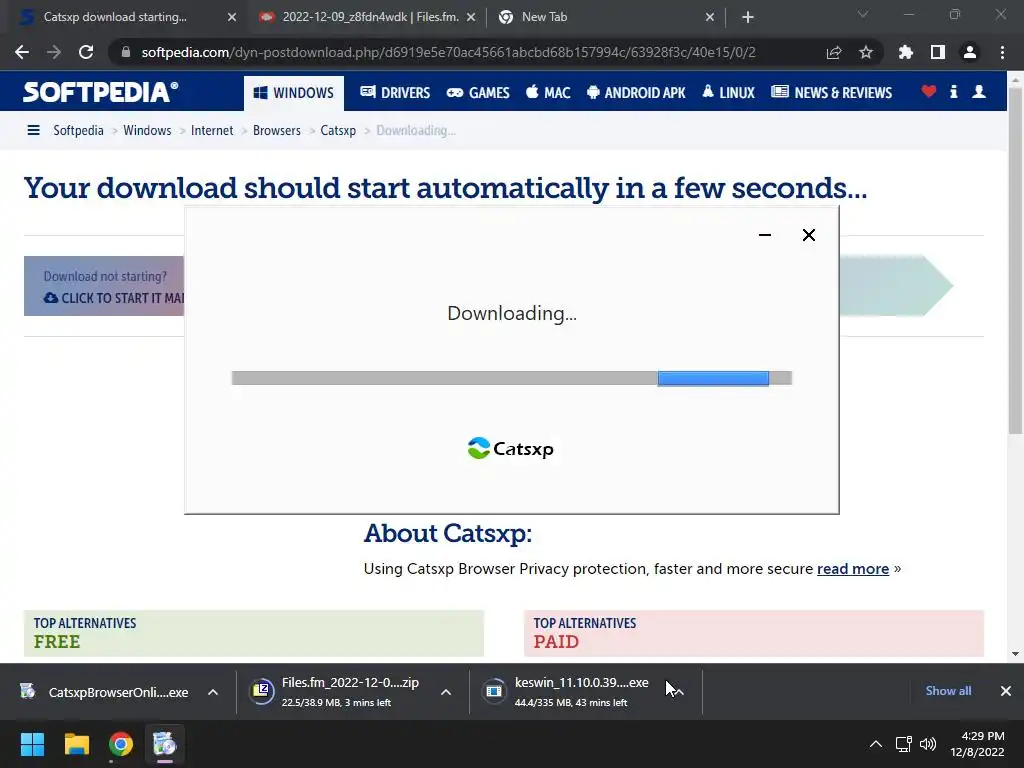The width and height of the screenshot is (1024, 768).
Task: Click the Internet breadcrumb link
Action: pyautogui.click(x=212, y=131)
